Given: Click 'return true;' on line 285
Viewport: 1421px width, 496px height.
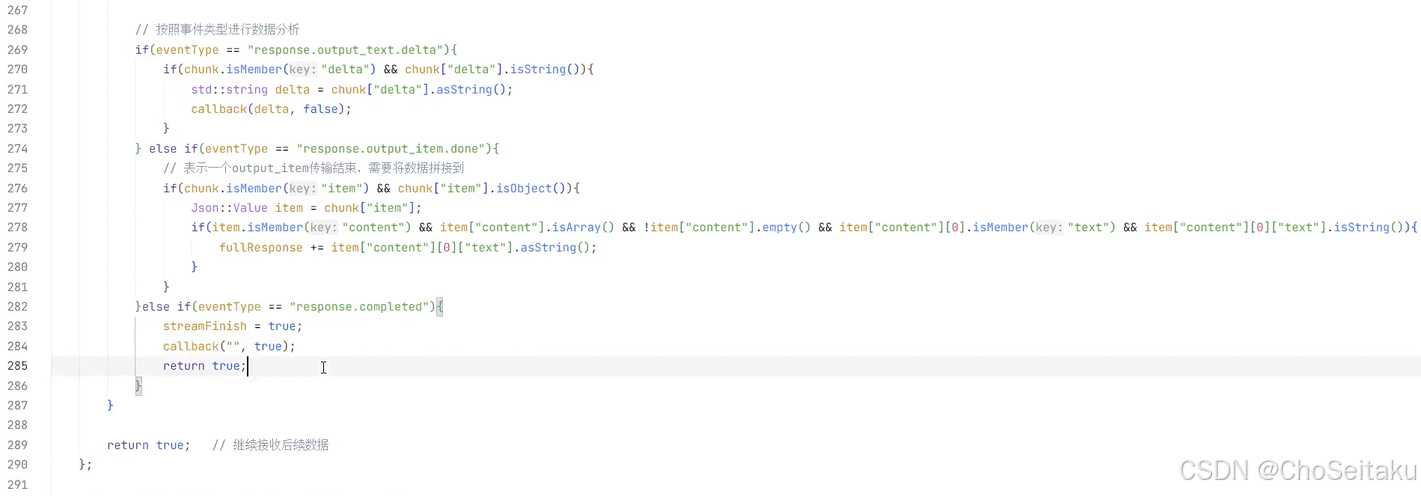Looking at the screenshot, I should (204, 366).
